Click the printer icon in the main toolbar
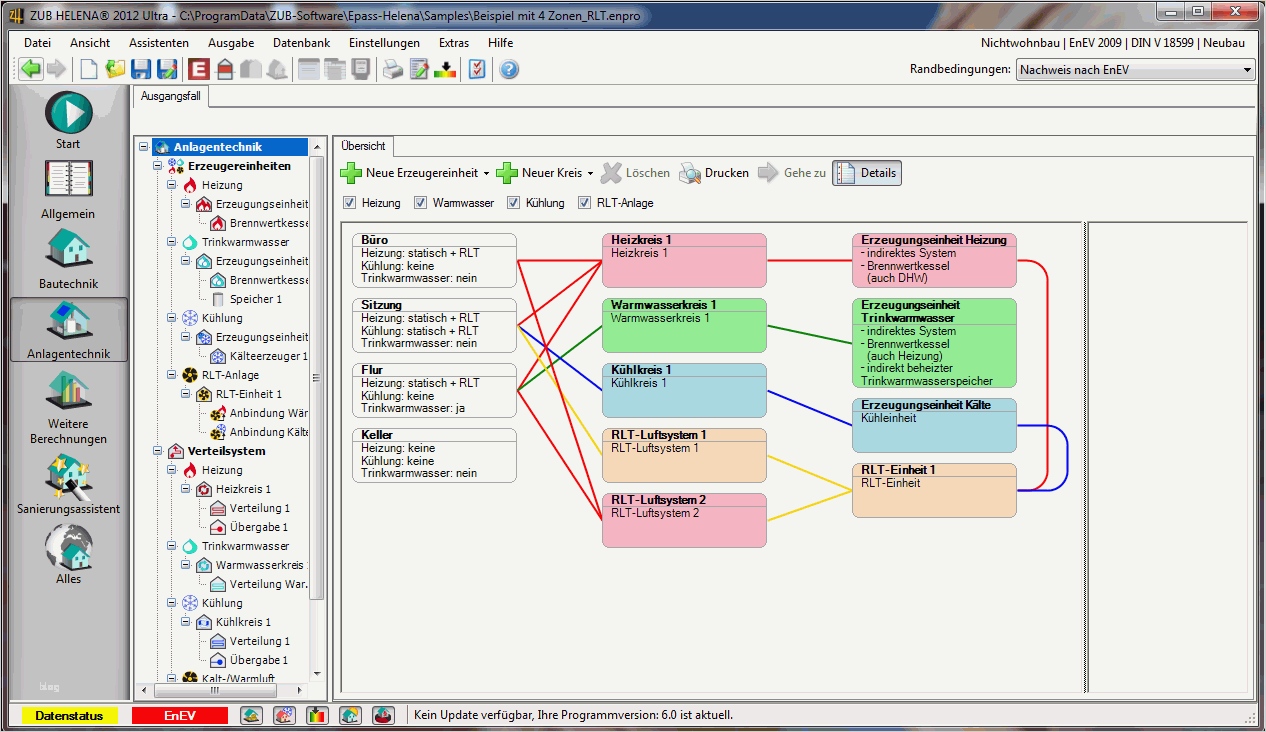 (394, 69)
